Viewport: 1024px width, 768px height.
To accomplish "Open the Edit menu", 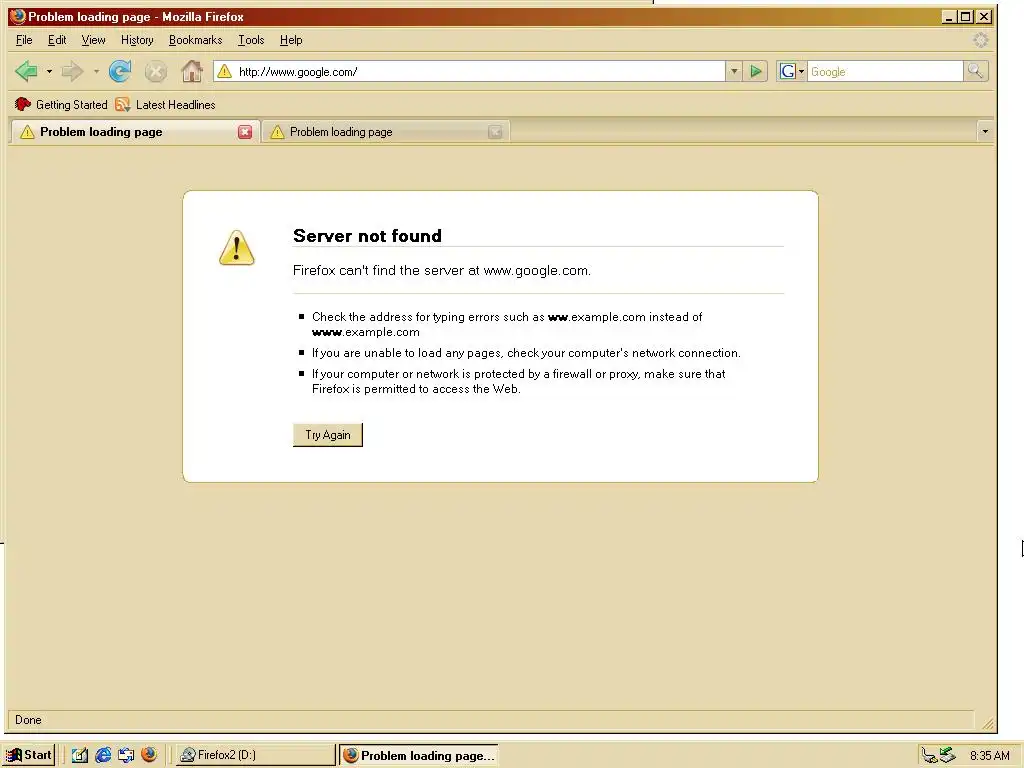I will coord(57,40).
